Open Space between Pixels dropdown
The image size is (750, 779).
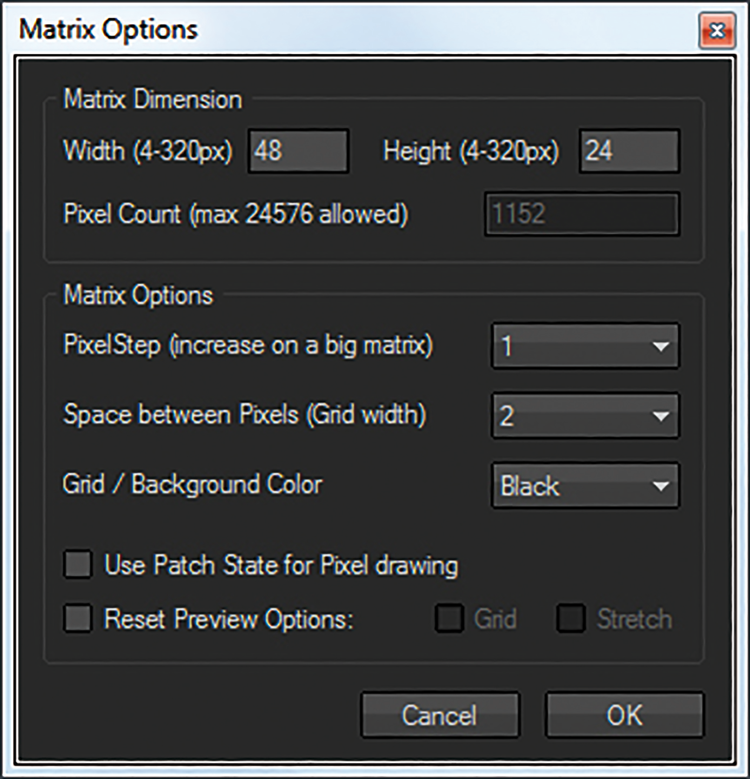coord(585,415)
